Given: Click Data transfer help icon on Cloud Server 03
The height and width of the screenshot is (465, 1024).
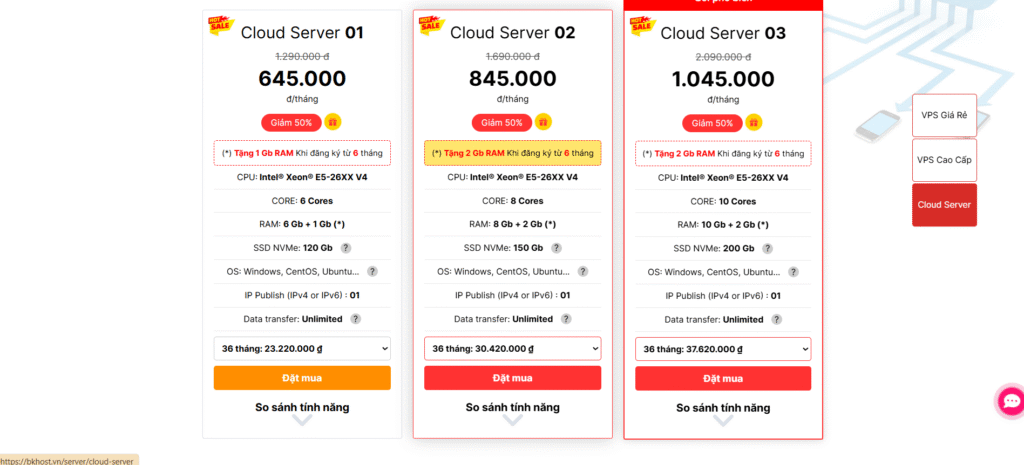Looking at the screenshot, I should [776, 319].
